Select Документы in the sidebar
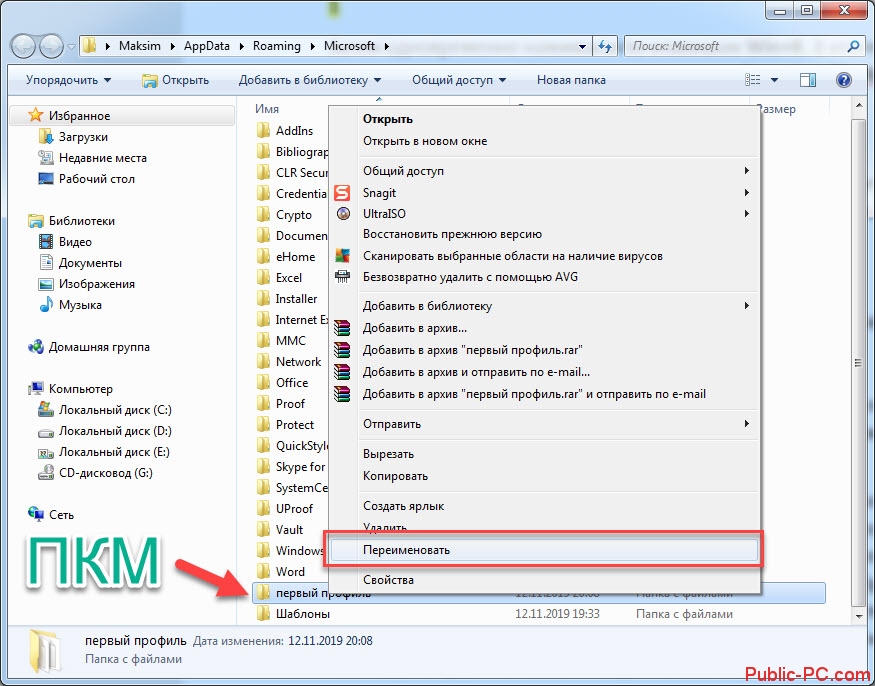This screenshot has width=875, height=686. [x=90, y=263]
